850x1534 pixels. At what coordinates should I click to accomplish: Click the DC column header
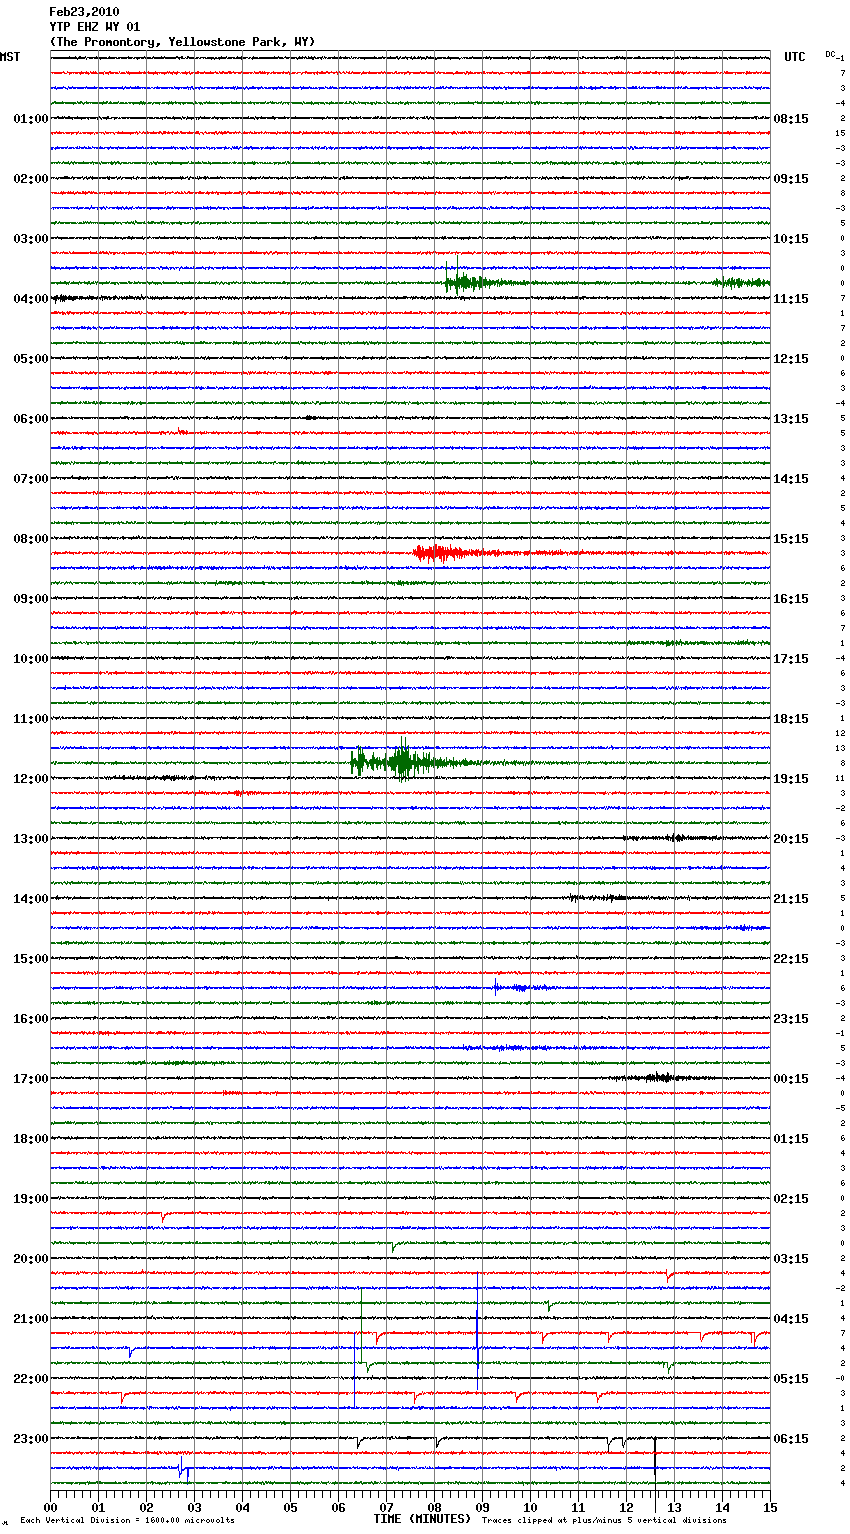(831, 54)
